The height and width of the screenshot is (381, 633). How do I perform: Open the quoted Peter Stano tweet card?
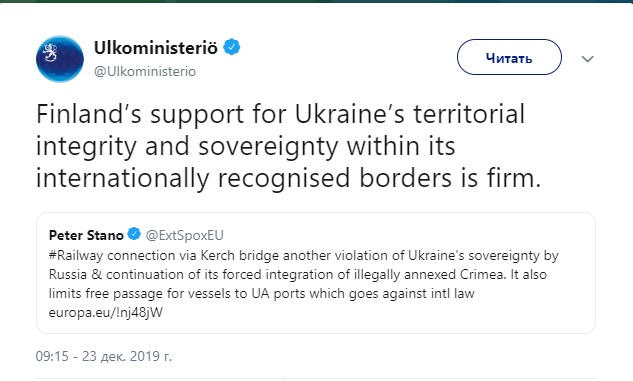click(x=316, y=273)
